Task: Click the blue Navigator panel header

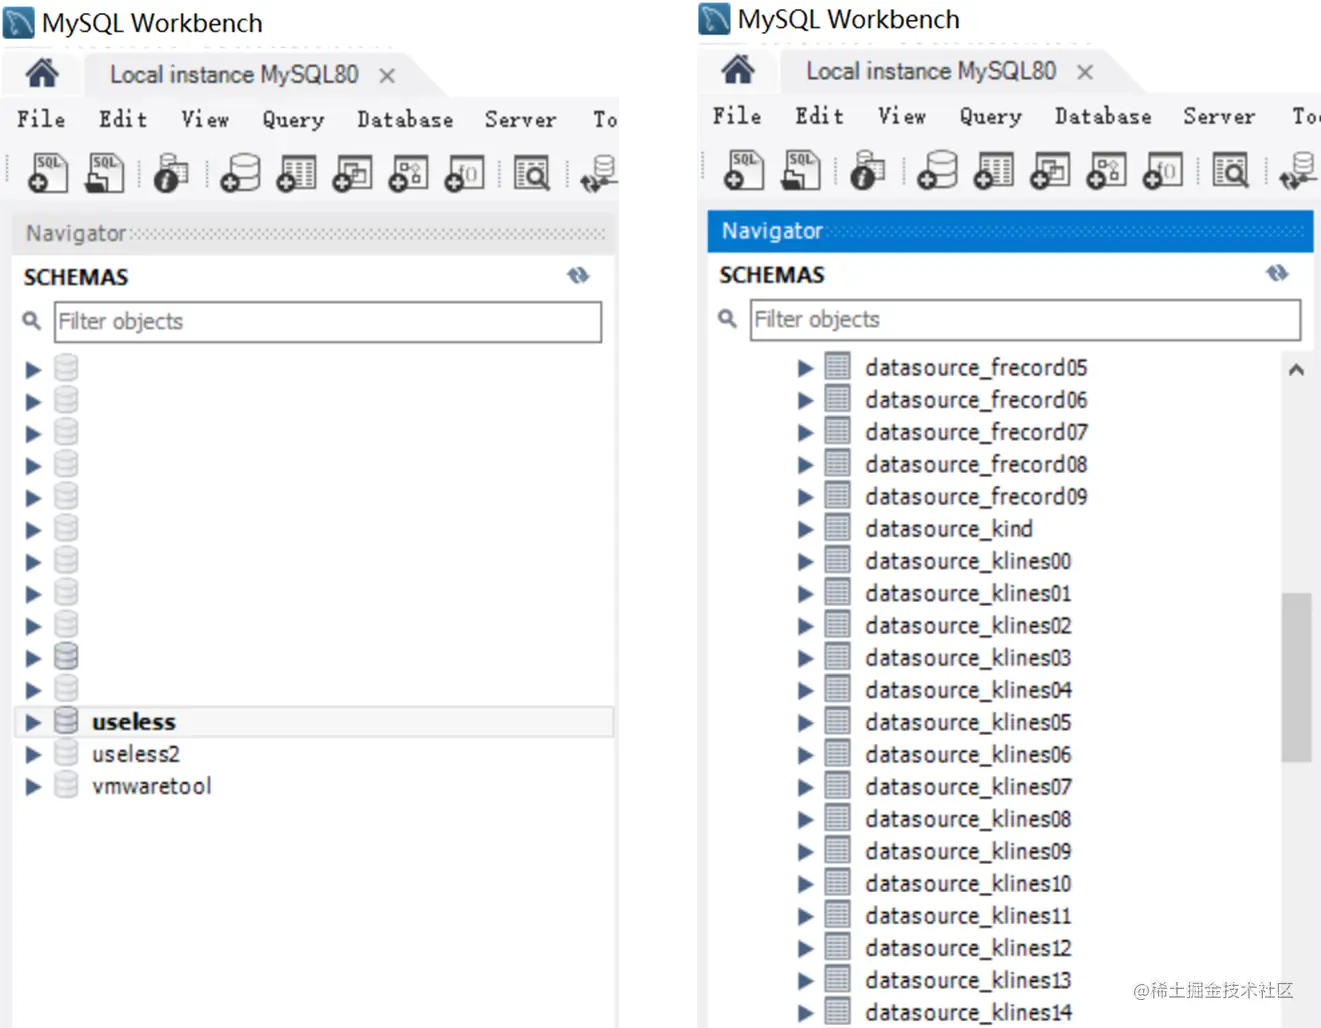Action: click(1010, 231)
